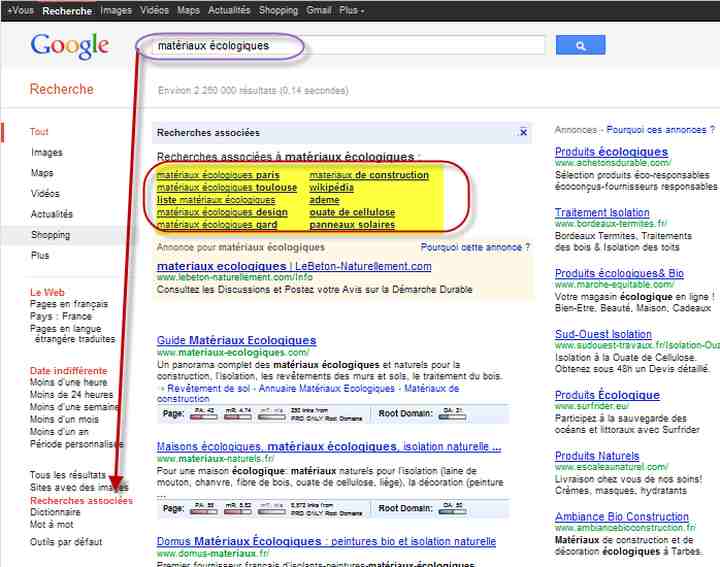Open Ambiance Bio Construction ad

[622, 516]
